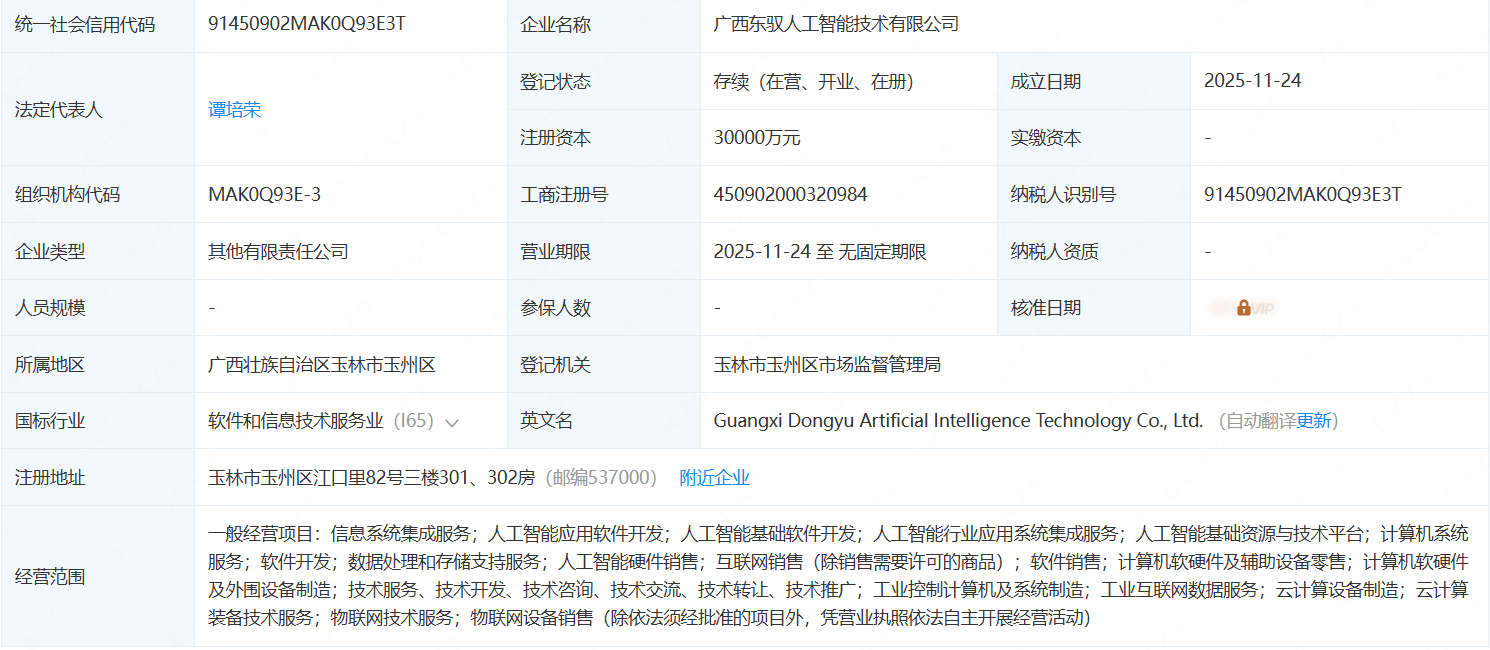Expand the 国标行业 chevron next to I65
Viewport: 1490px width, 650px height.
click(x=452, y=423)
